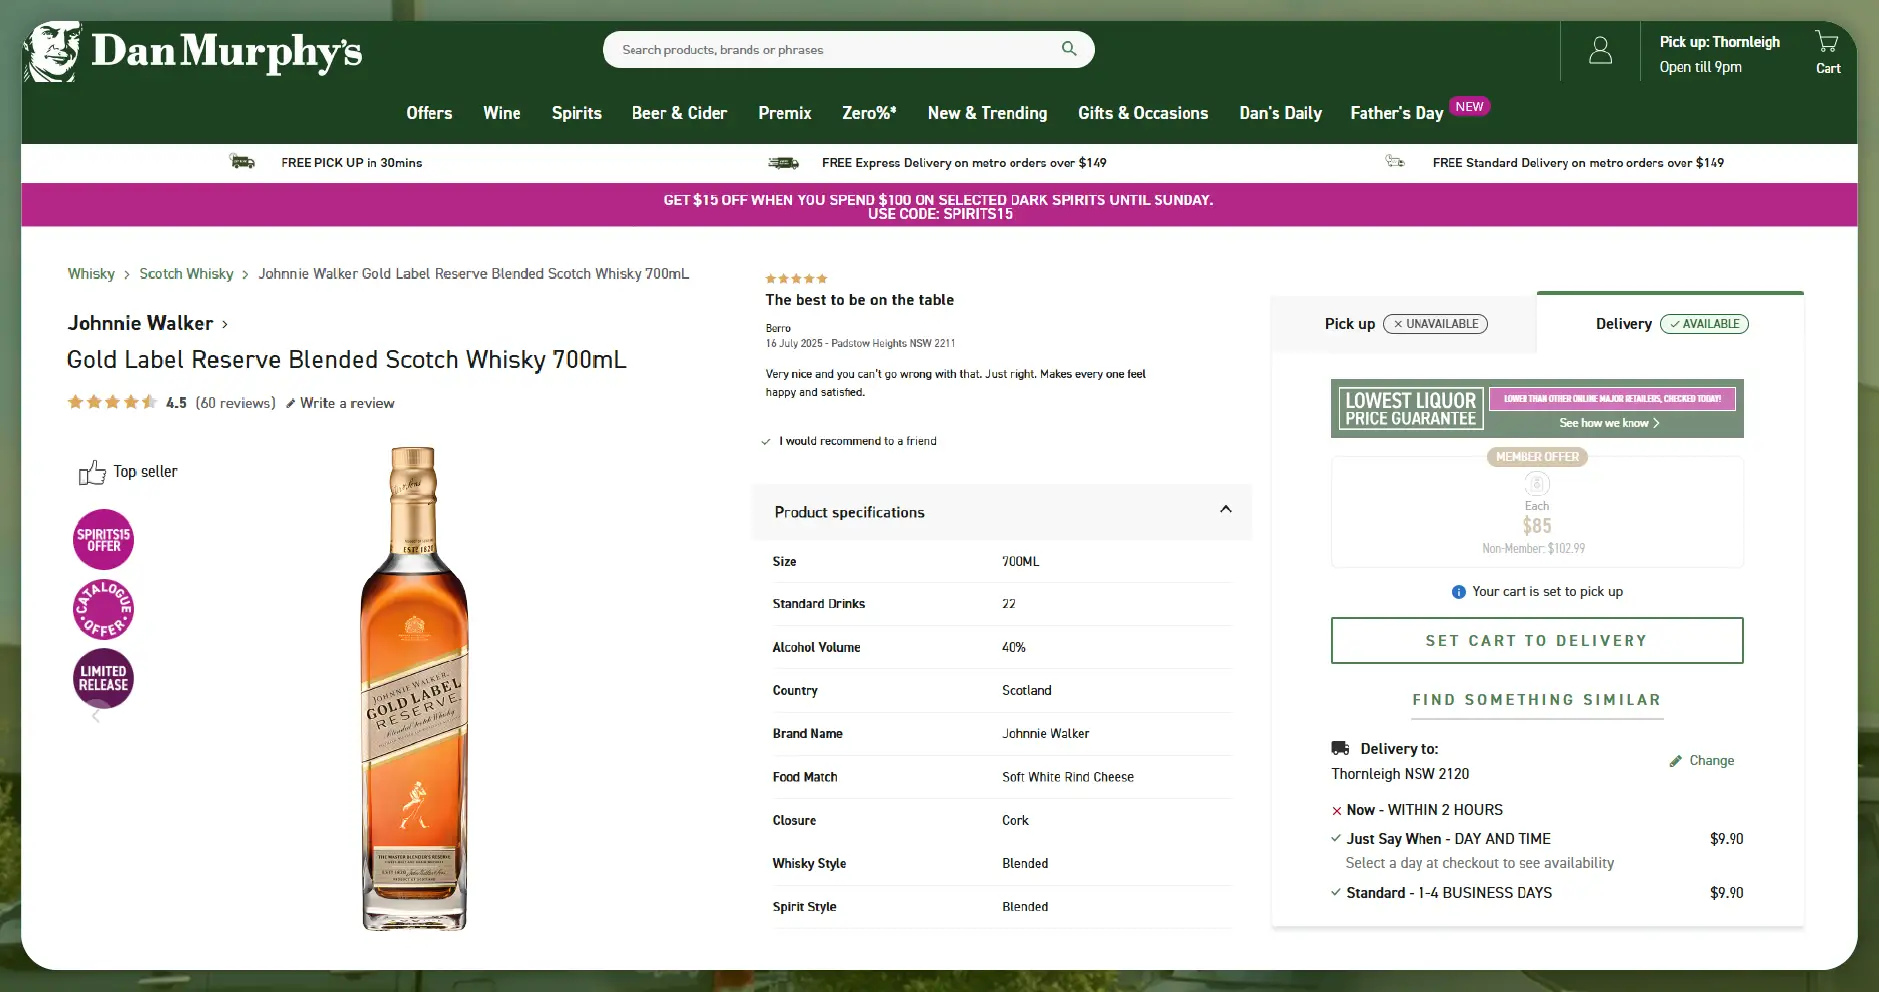Open See how we know link
The width and height of the screenshot is (1879, 992).
[1609, 423]
